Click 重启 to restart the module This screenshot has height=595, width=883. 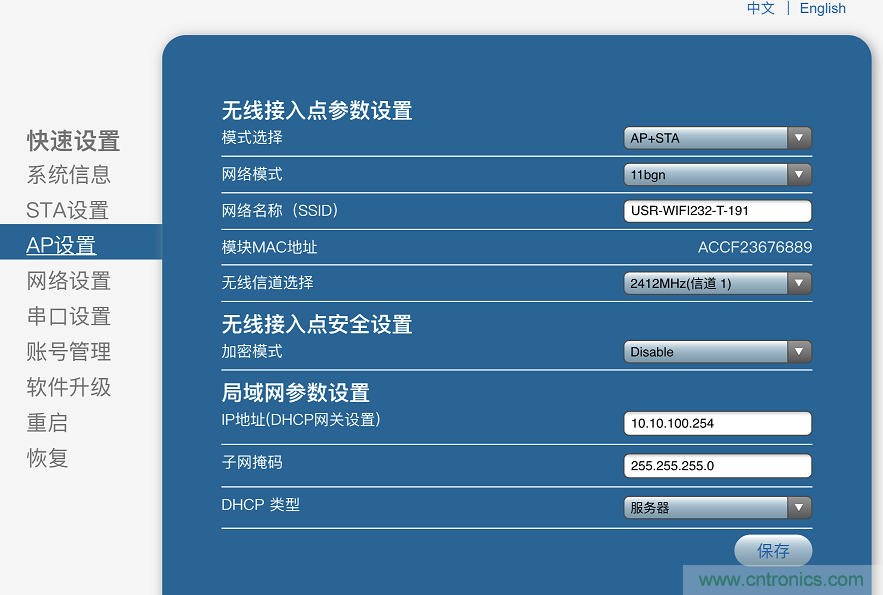pos(44,423)
